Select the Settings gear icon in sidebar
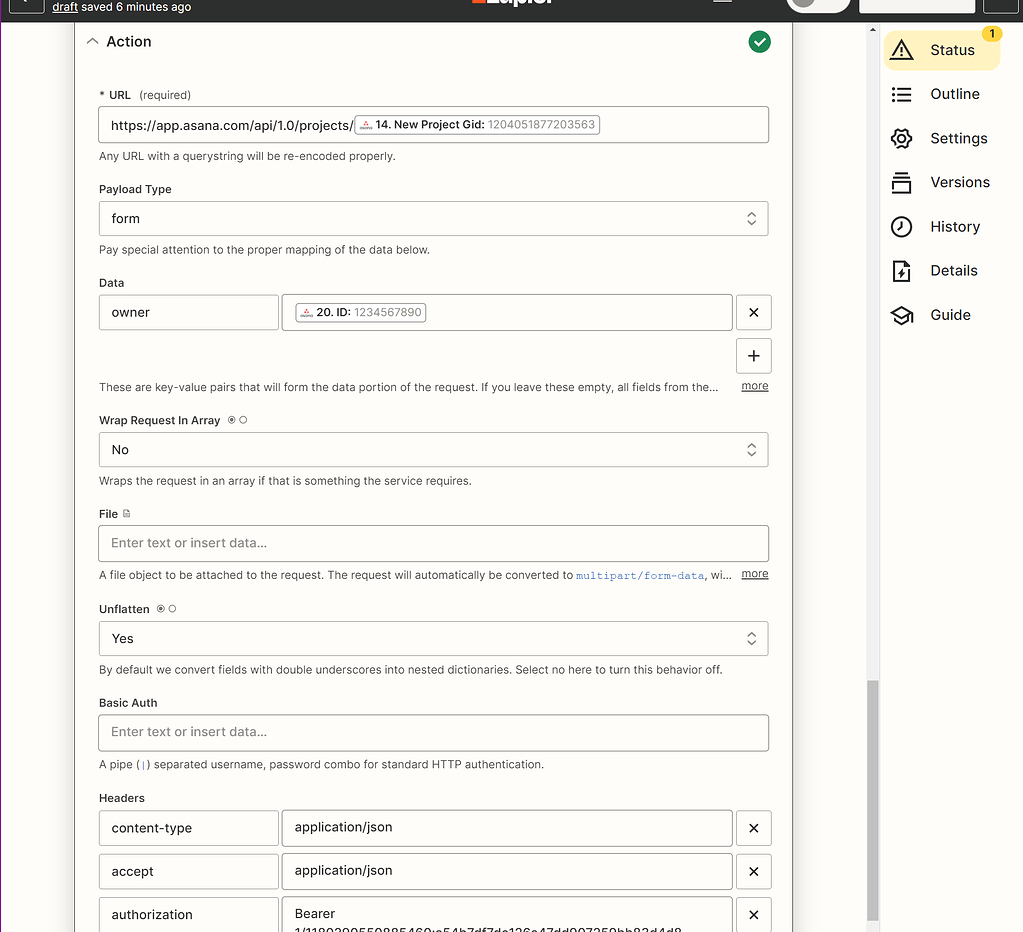Viewport: 1023px width, 932px height. (902, 138)
